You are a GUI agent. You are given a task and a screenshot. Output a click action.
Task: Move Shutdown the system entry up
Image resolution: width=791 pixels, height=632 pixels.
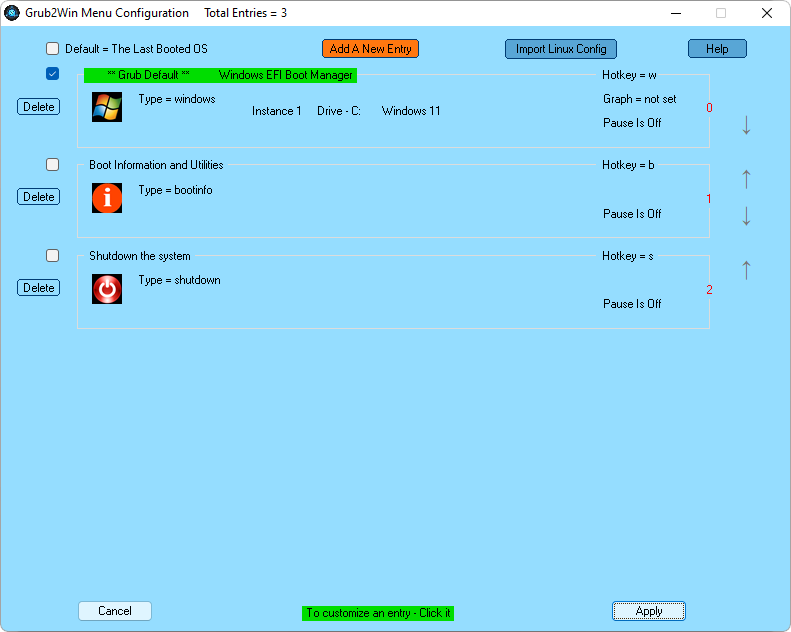(746, 269)
